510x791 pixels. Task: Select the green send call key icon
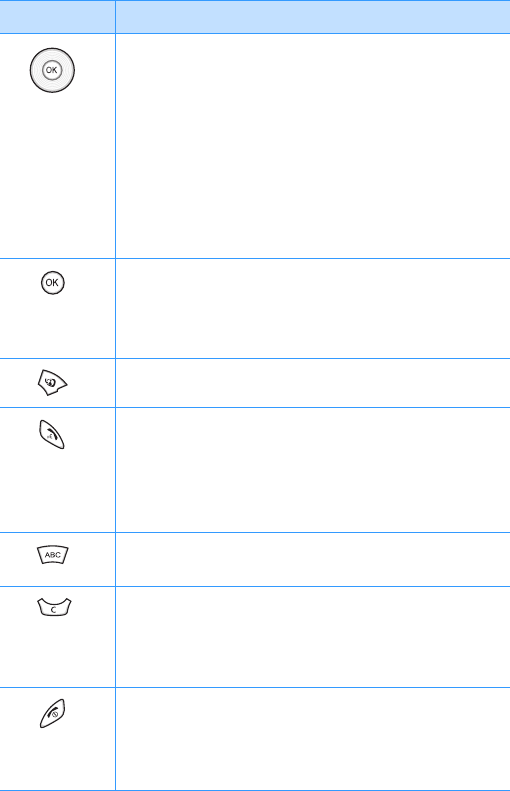pos(52,434)
